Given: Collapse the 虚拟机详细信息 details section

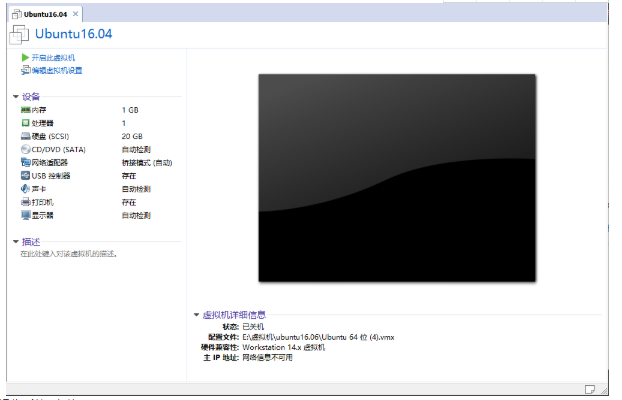Looking at the screenshot, I should [x=196, y=315].
